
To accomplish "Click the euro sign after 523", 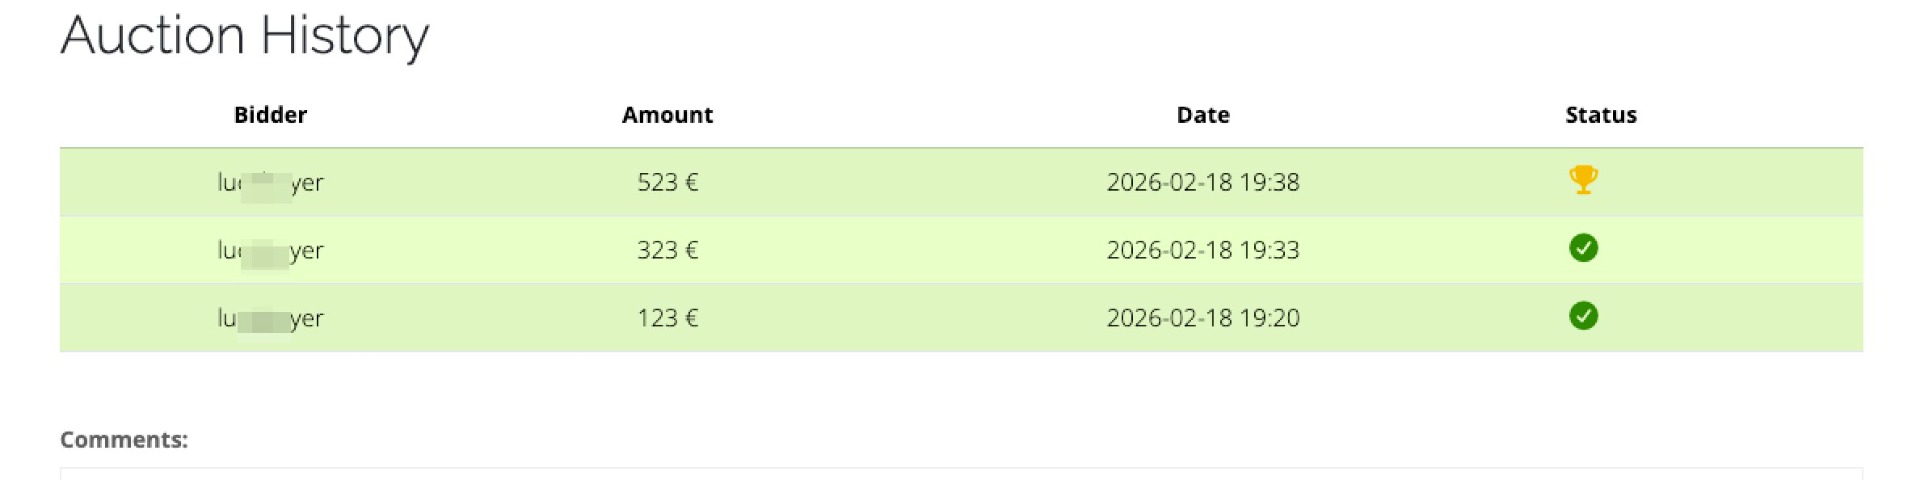I will [690, 183].
